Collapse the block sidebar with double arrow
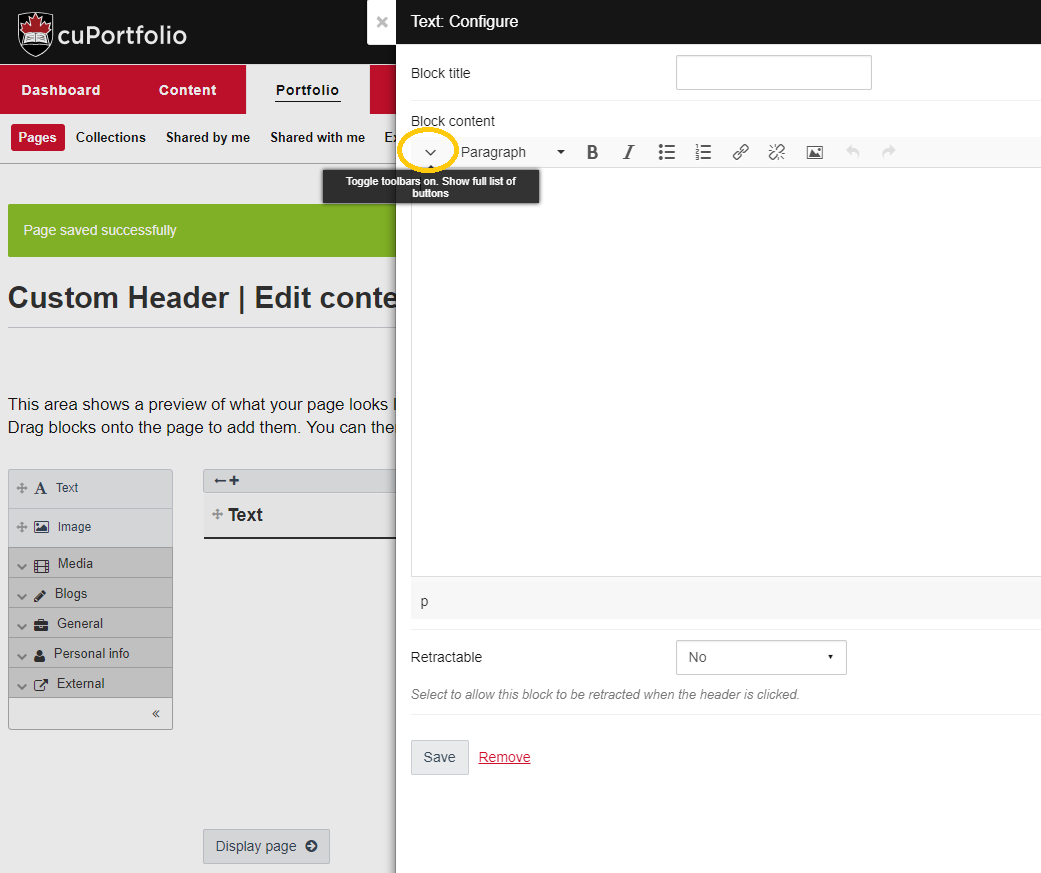The width and height of the screenshot is (1041, 873). [155, 714]
